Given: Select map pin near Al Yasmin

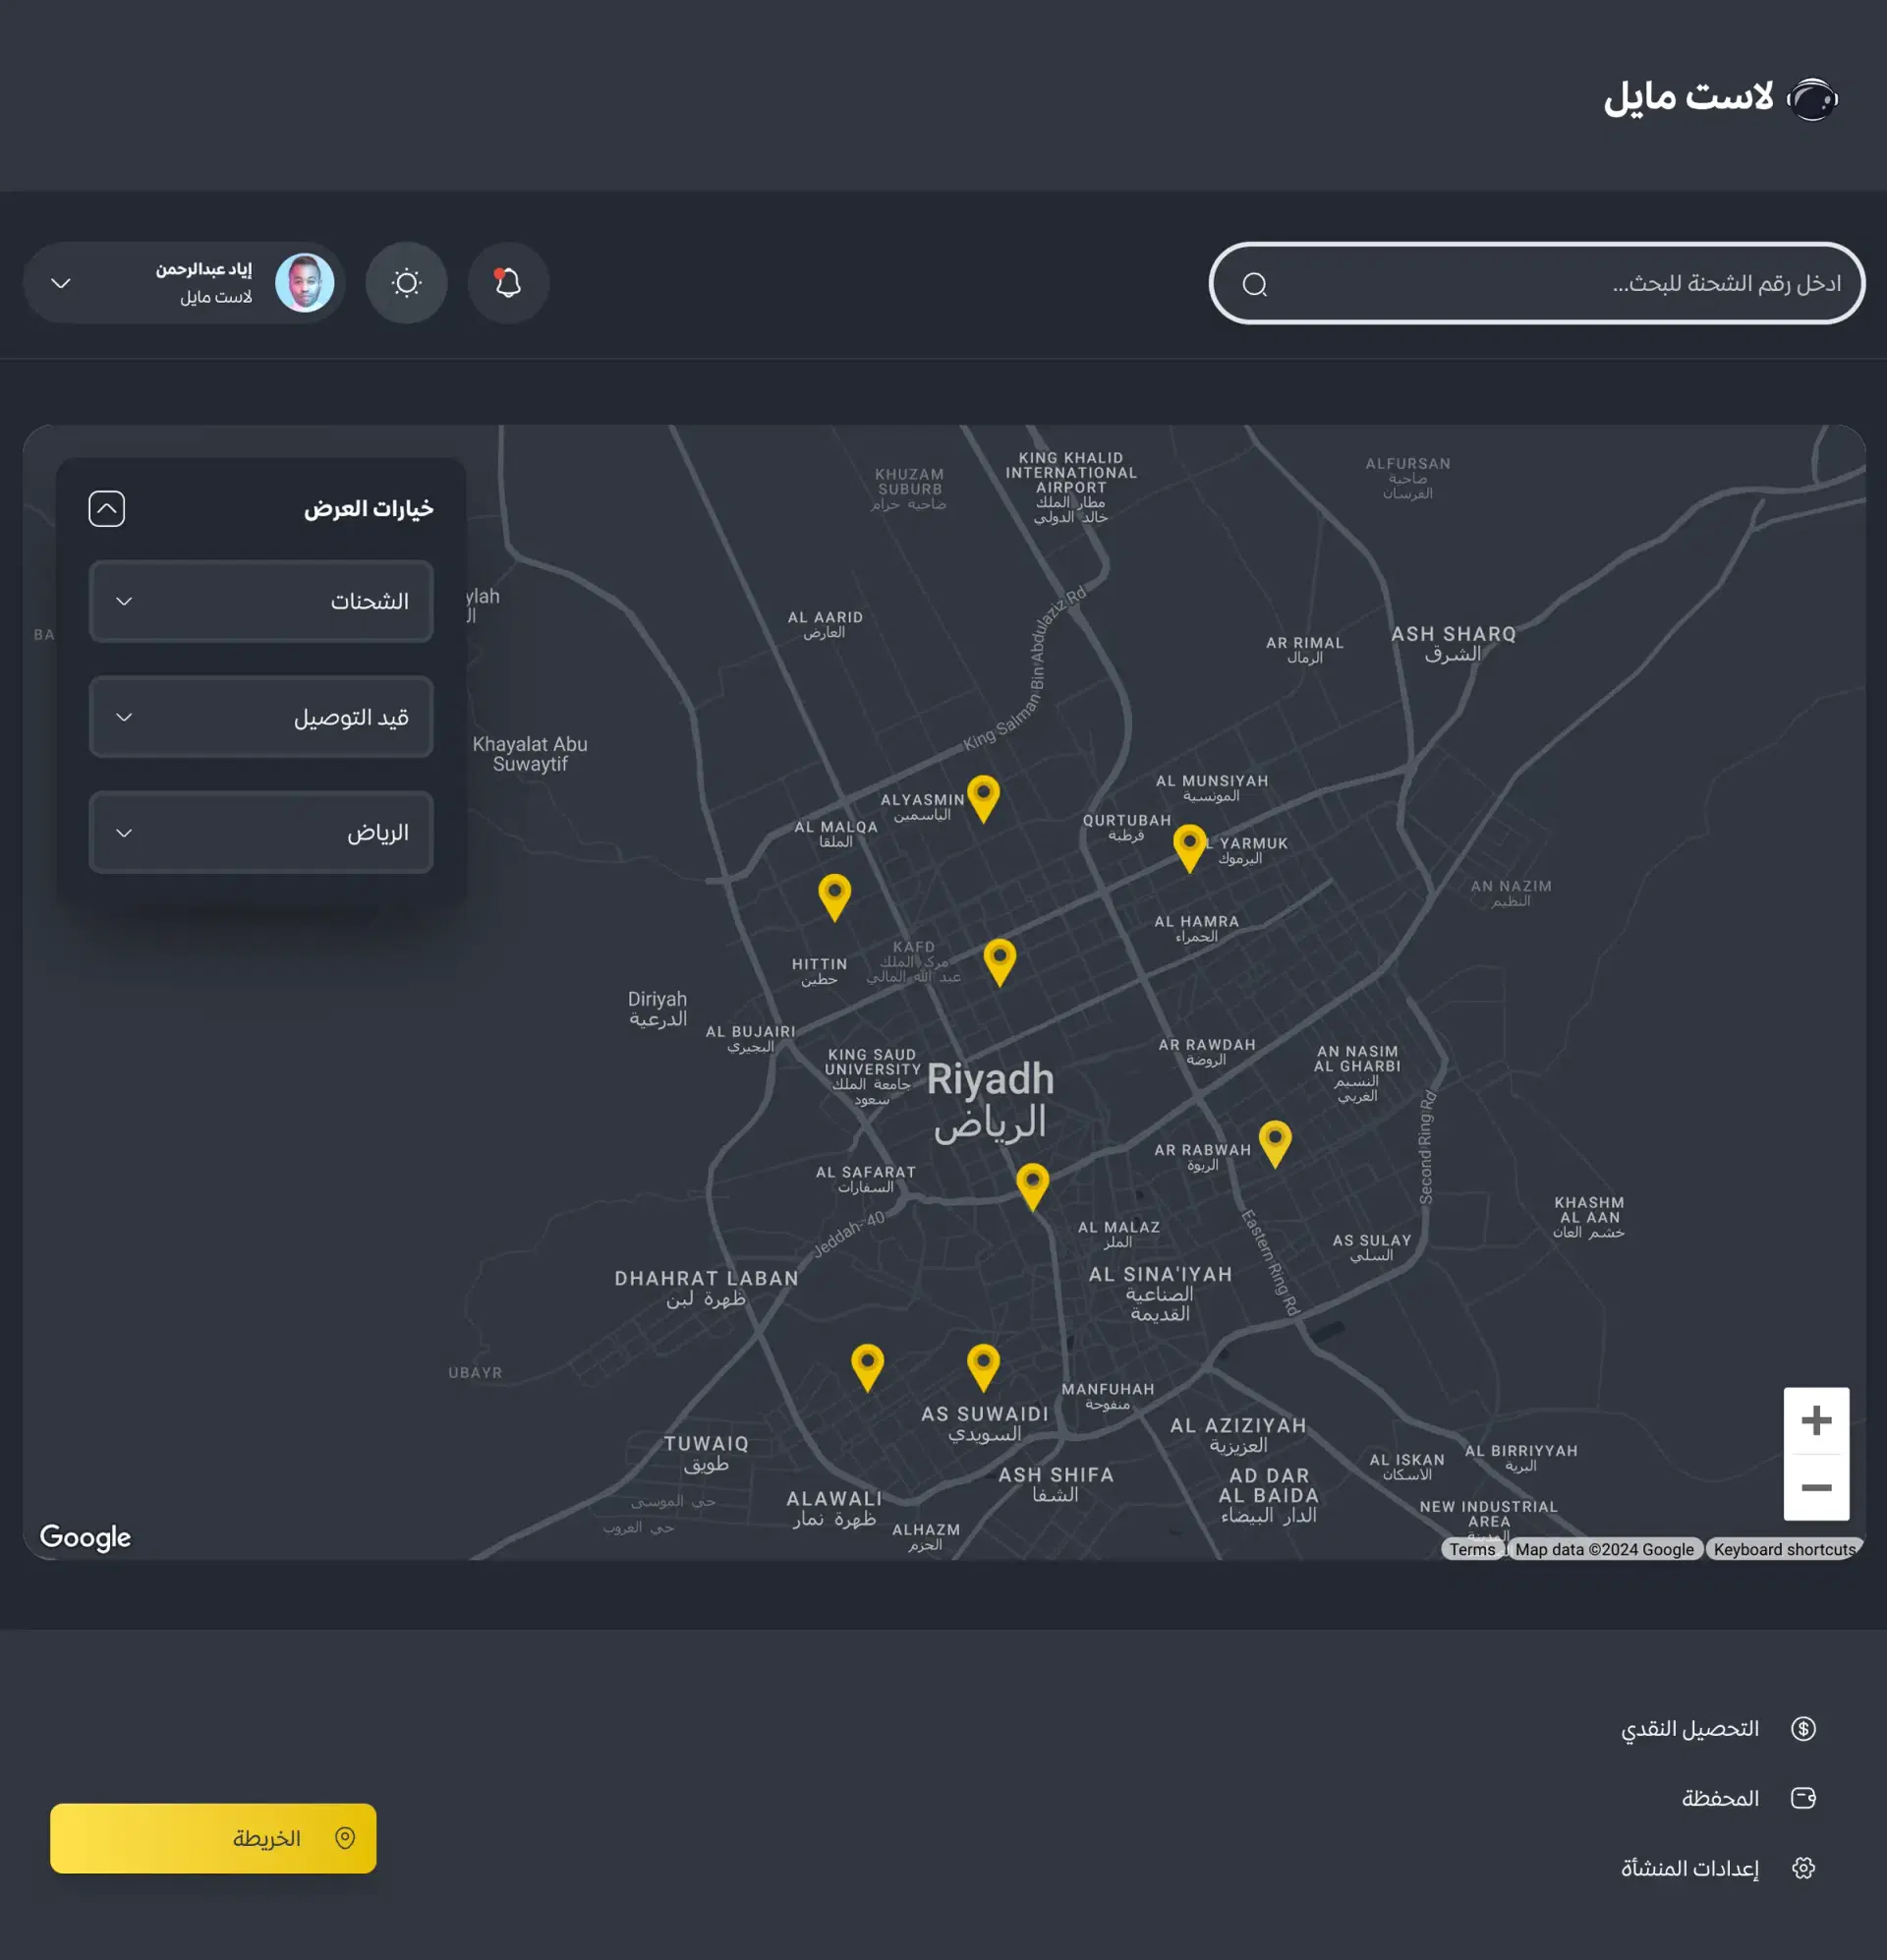Looking at the screenshot, I should coord(983,799).
